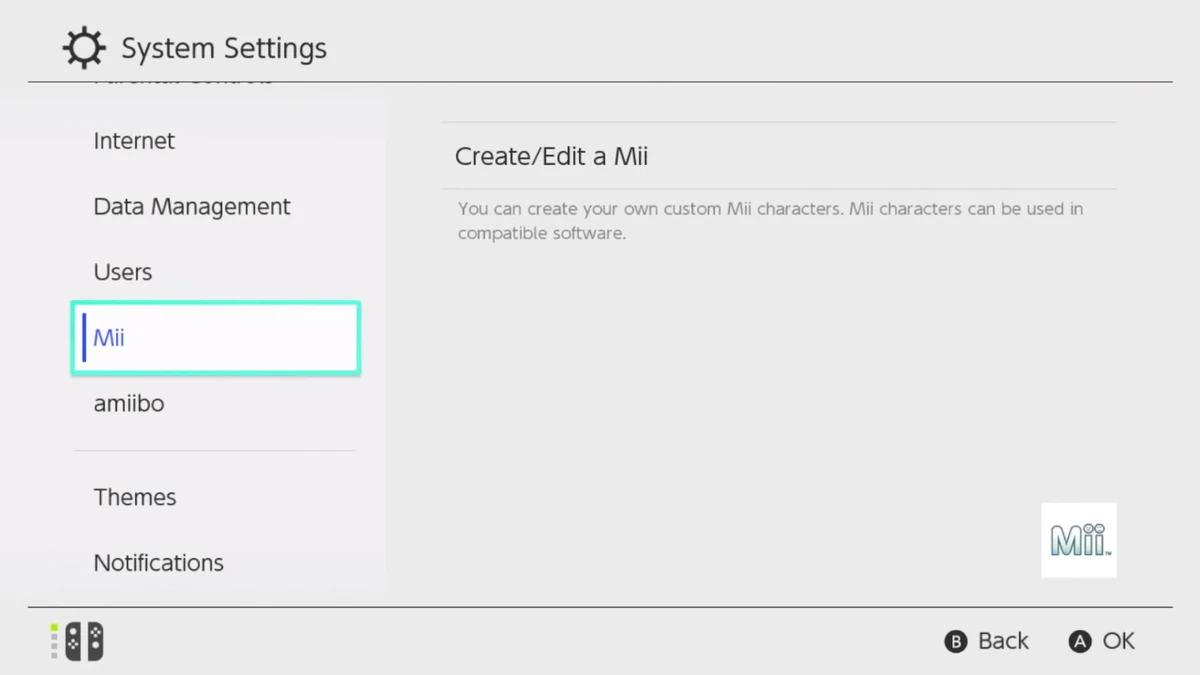Open the amiibo settings section
Image resolution: width=1200 pixels, height=675 pixels.
[x=129, y=403]
